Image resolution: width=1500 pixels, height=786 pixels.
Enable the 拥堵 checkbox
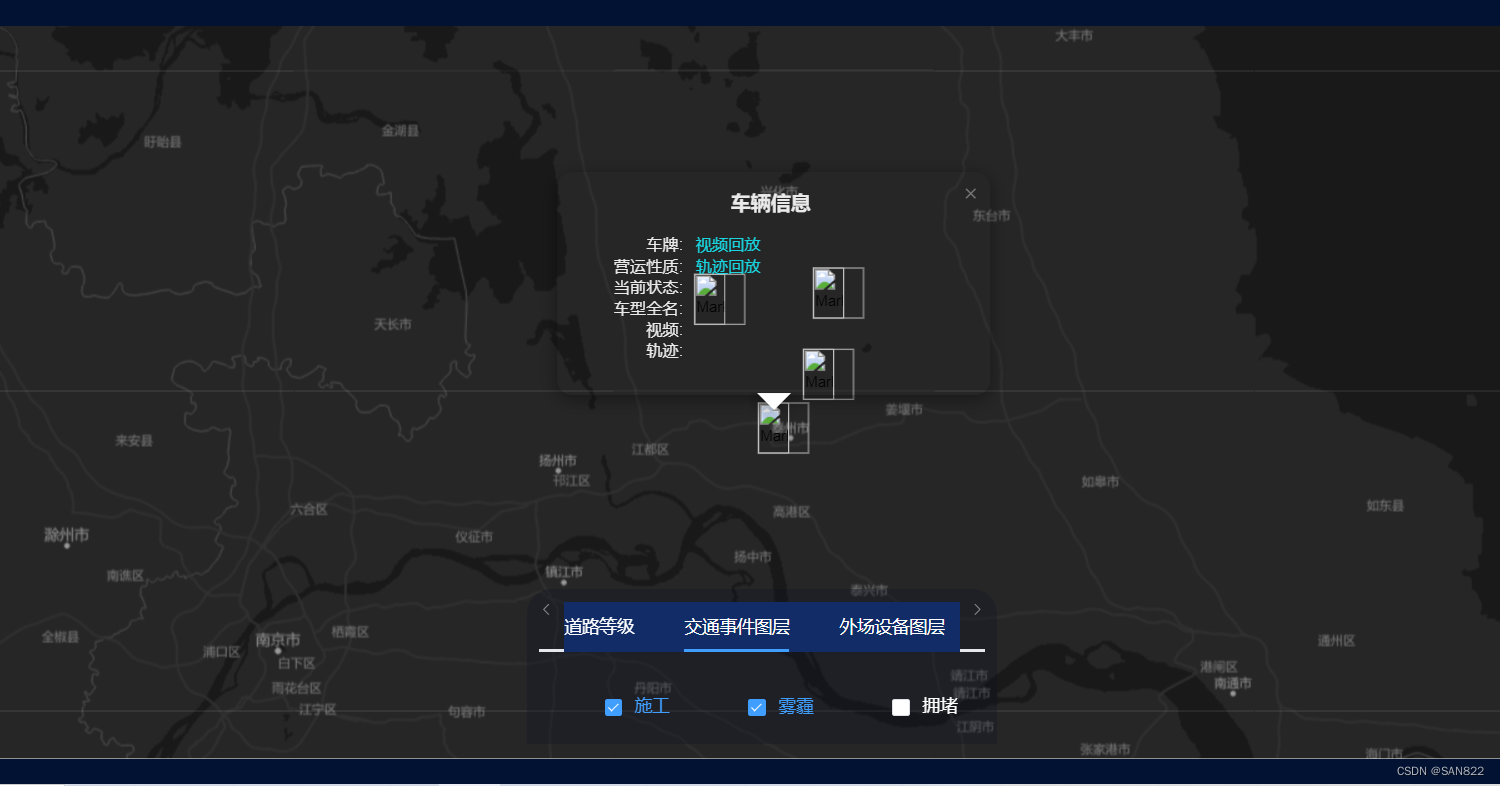point(900,707)
